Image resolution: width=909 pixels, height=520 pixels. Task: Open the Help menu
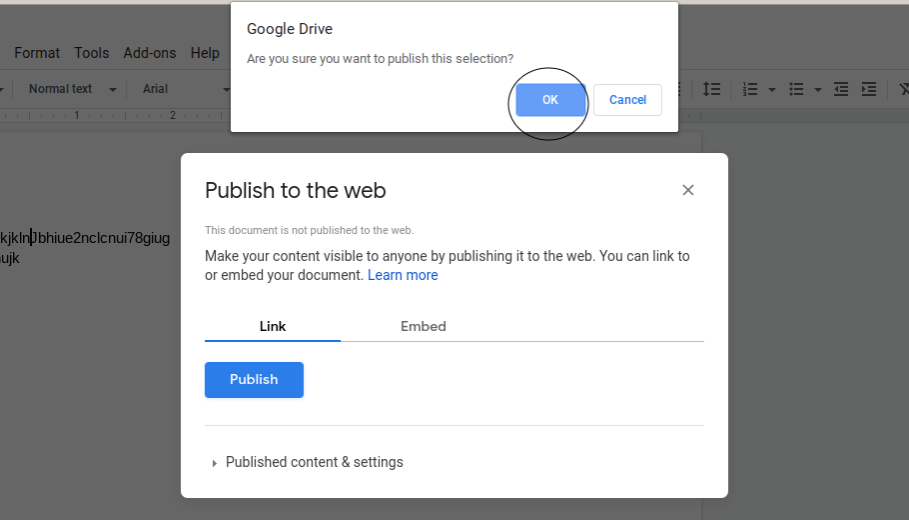click(x=205, y=53)
